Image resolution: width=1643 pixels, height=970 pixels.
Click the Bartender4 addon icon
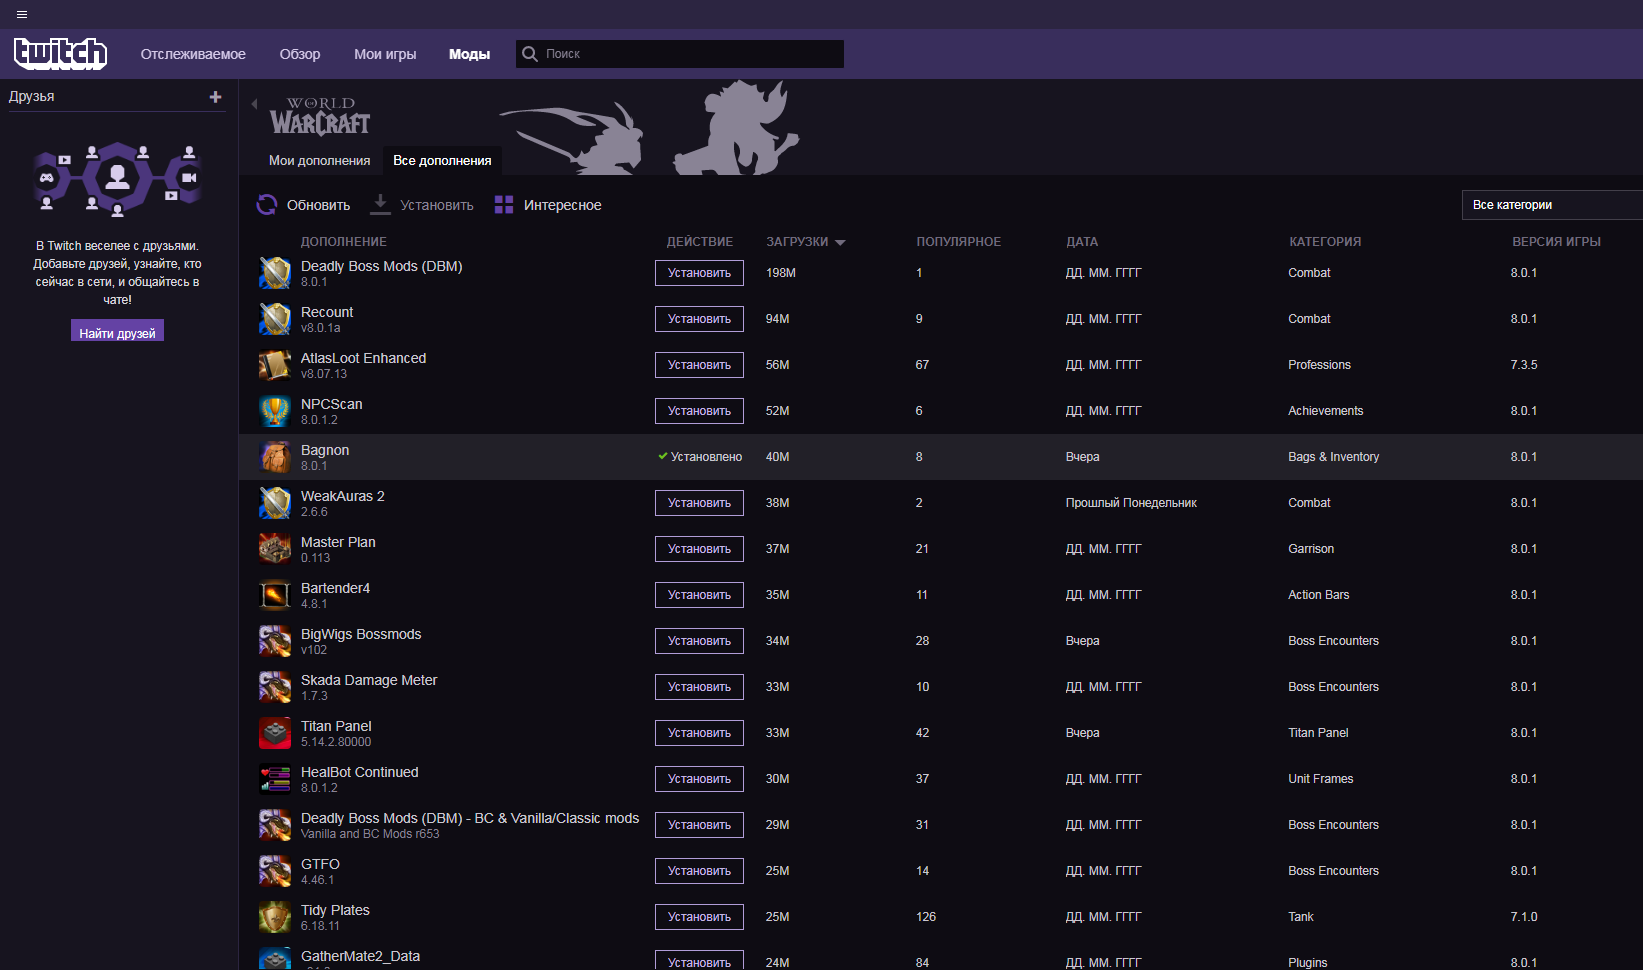275,595
